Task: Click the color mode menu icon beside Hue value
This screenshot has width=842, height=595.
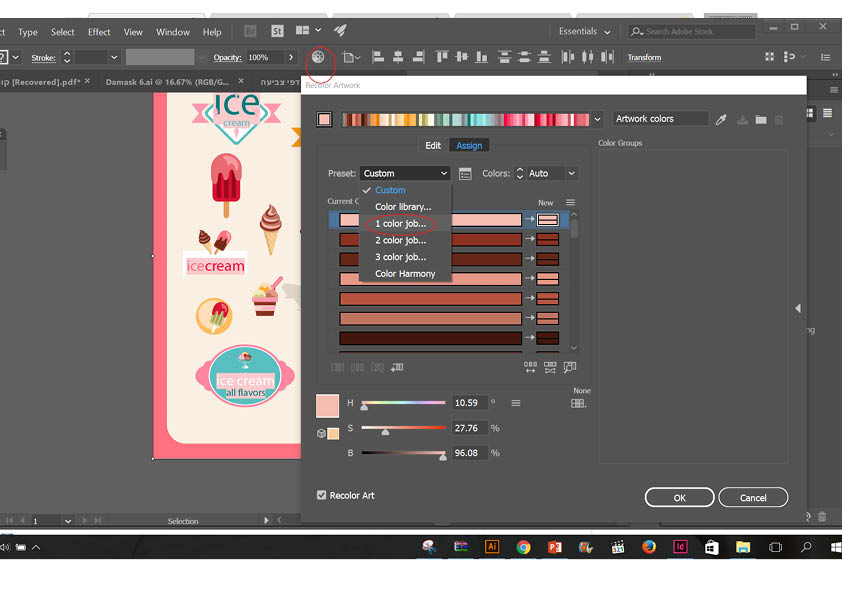Action: point(516,403)
